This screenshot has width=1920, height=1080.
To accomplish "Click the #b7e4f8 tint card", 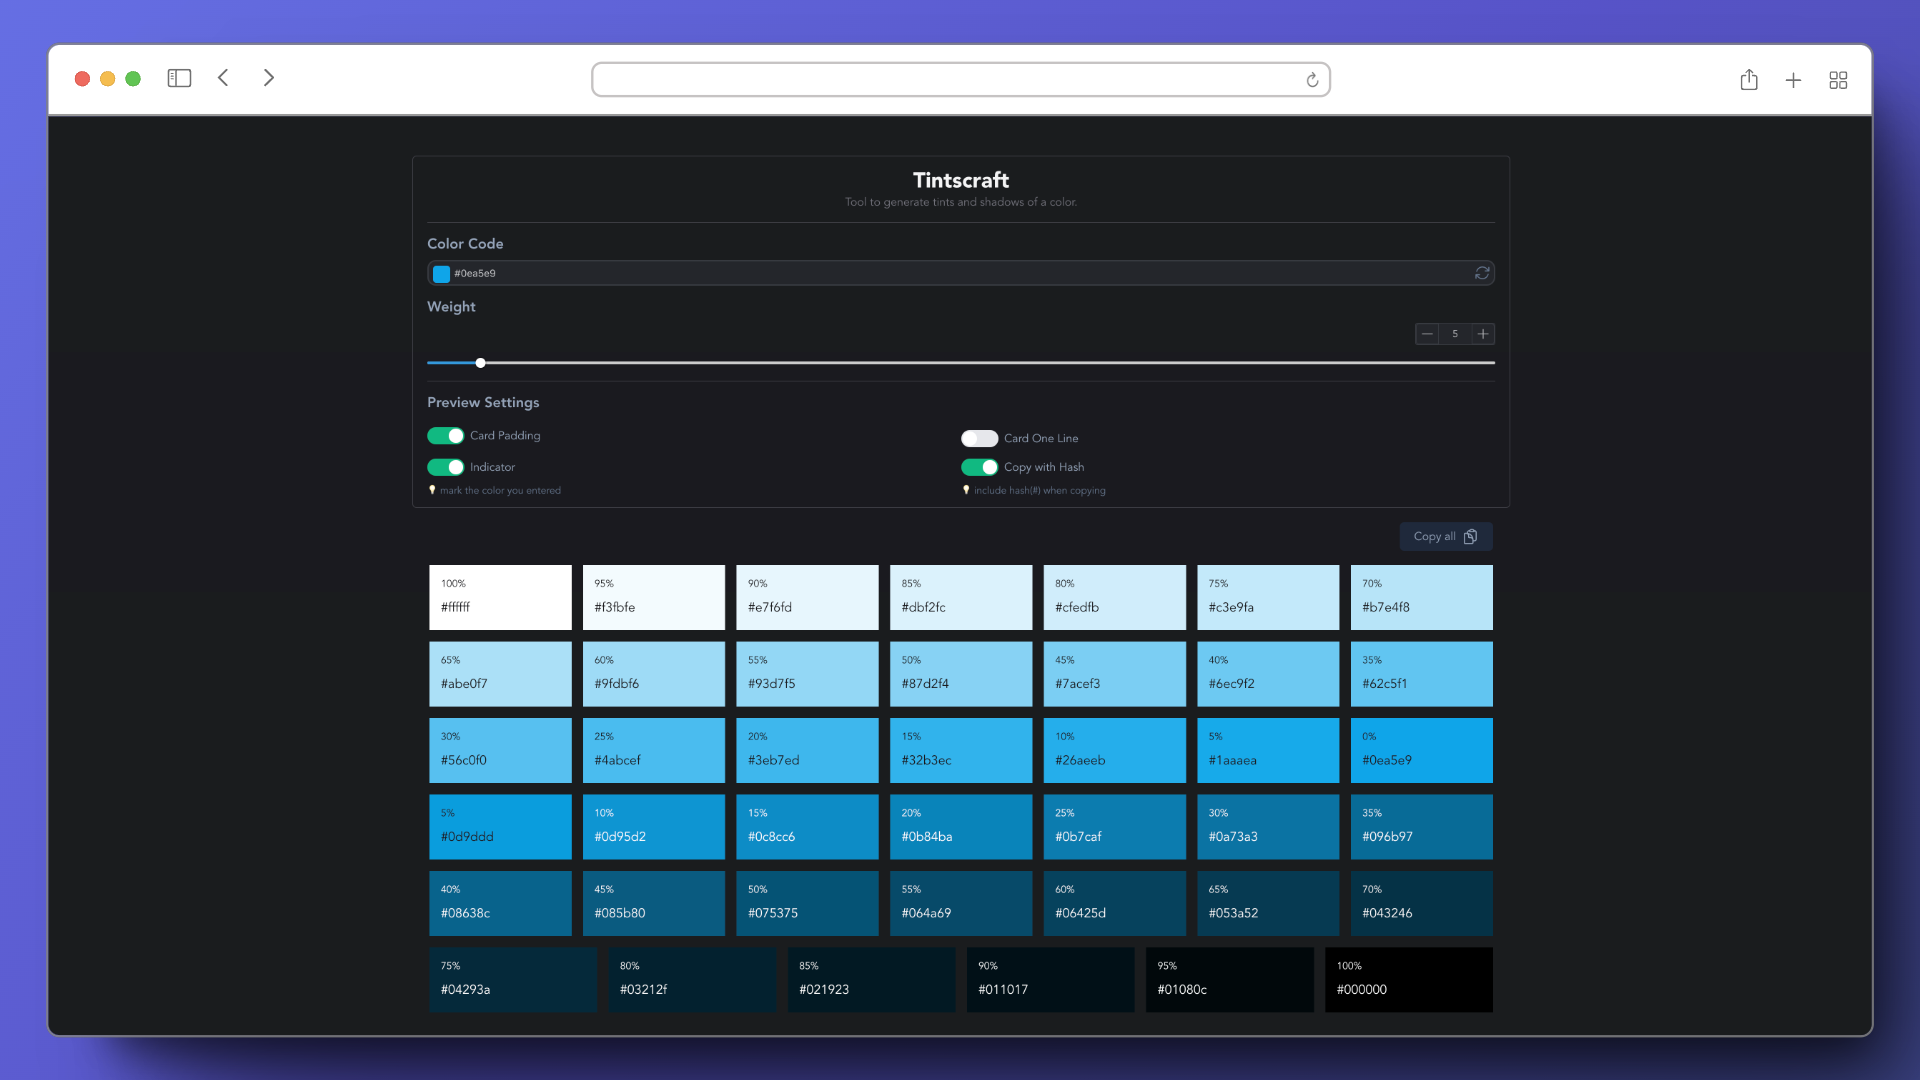I will [1421, 597].
